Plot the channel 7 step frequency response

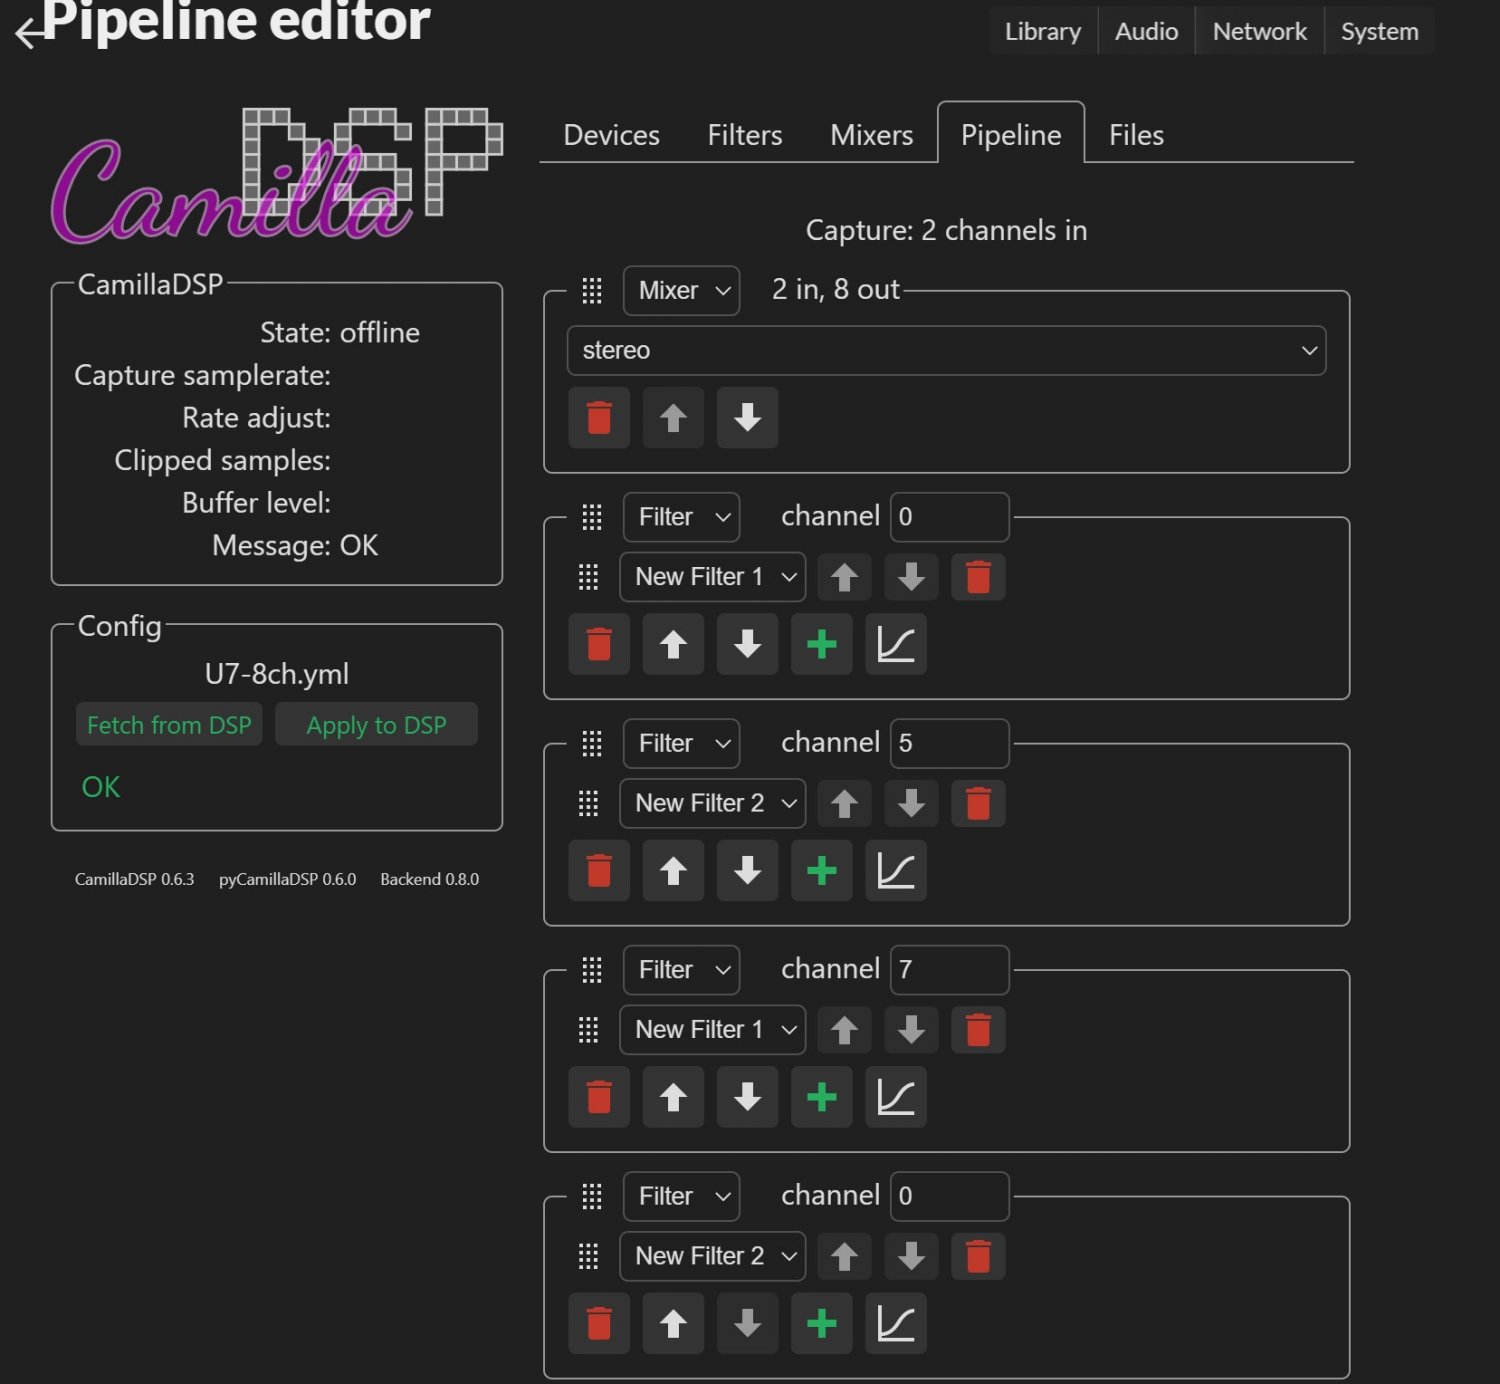pos(895,1098)
